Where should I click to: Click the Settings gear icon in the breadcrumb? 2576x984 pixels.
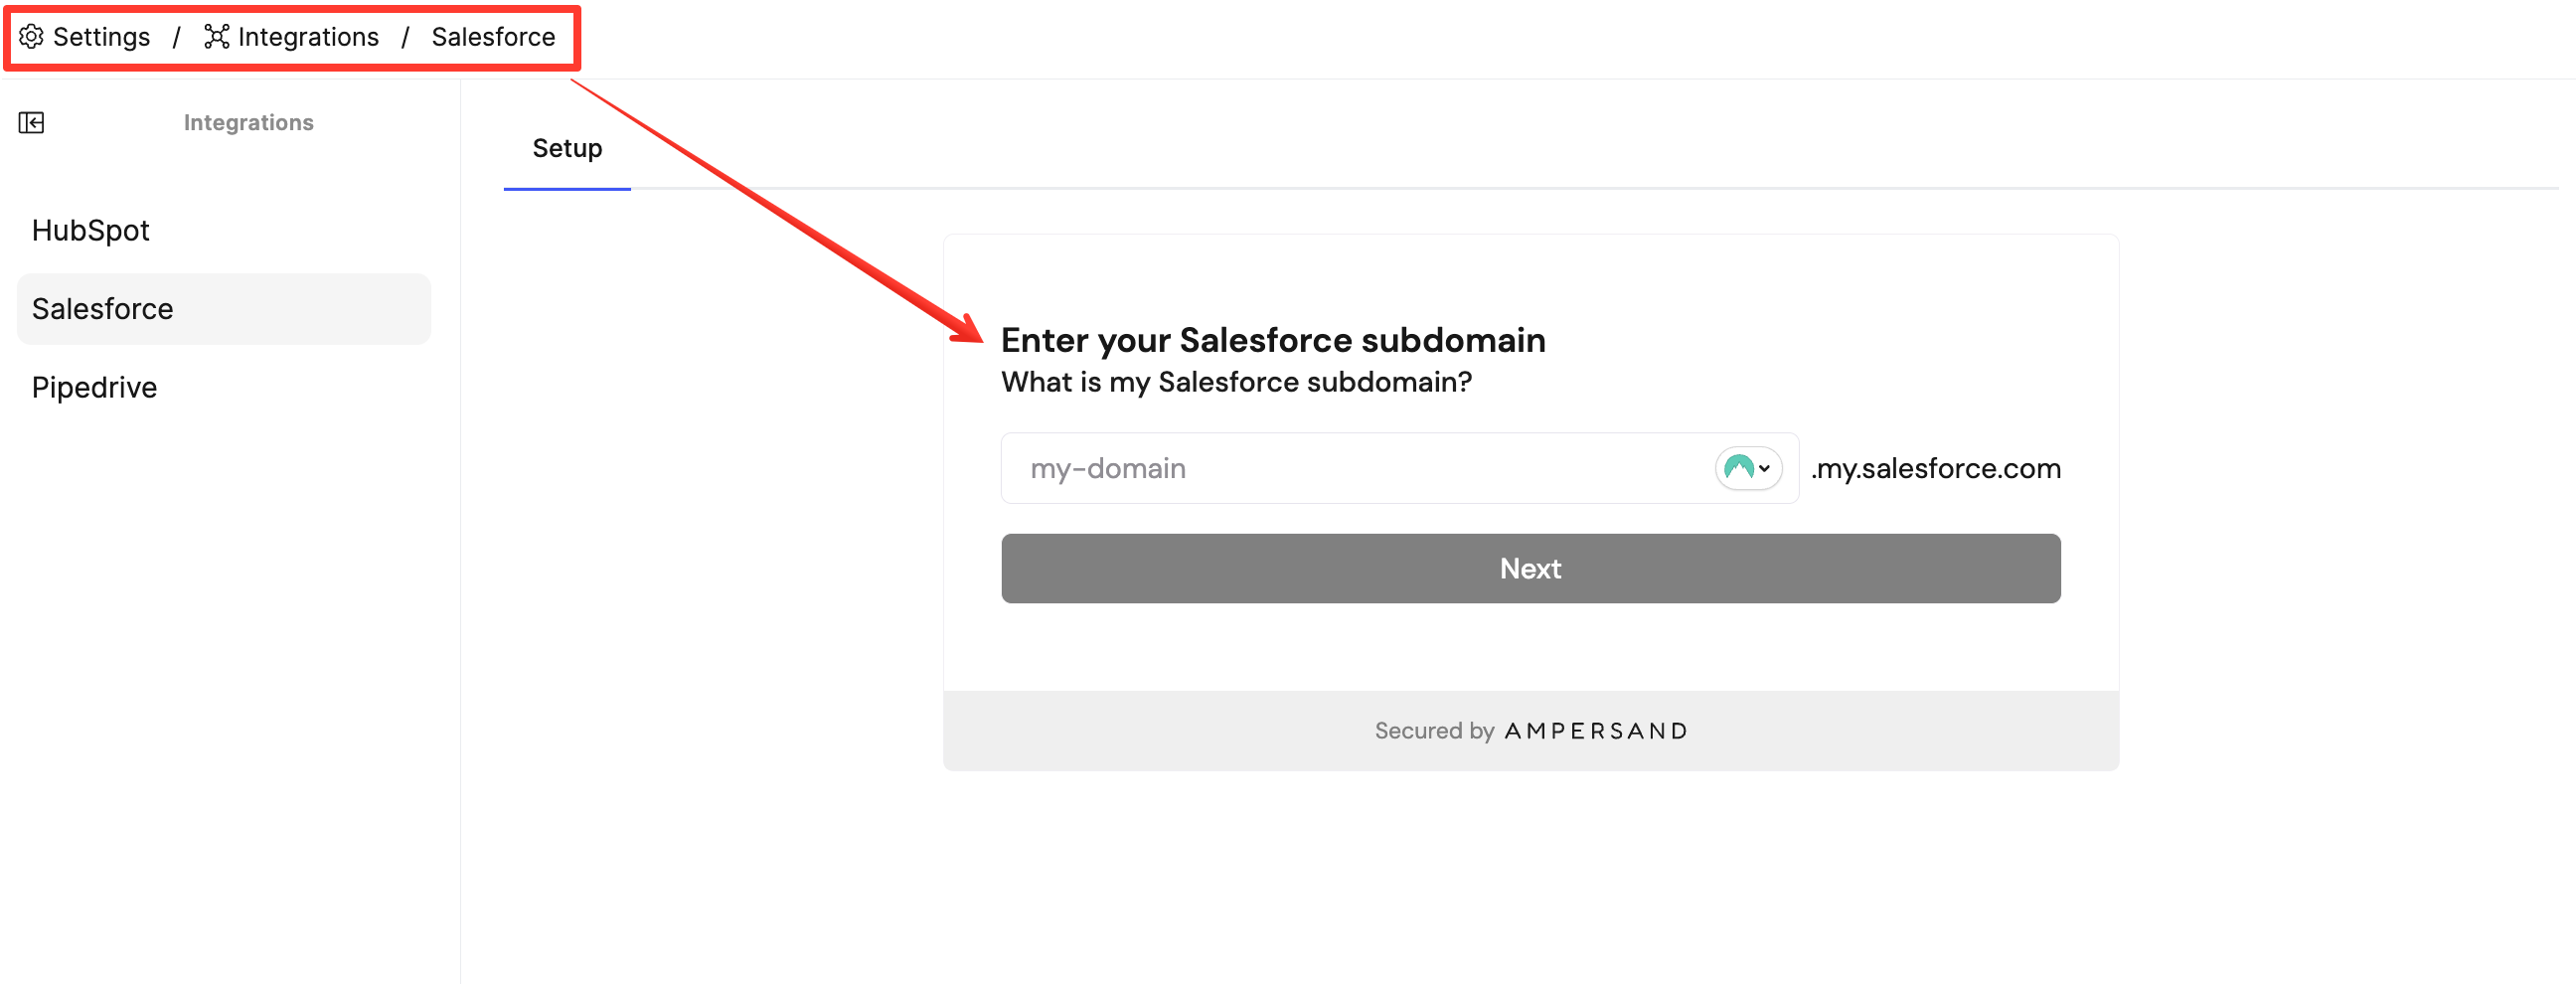coord(31,36)
